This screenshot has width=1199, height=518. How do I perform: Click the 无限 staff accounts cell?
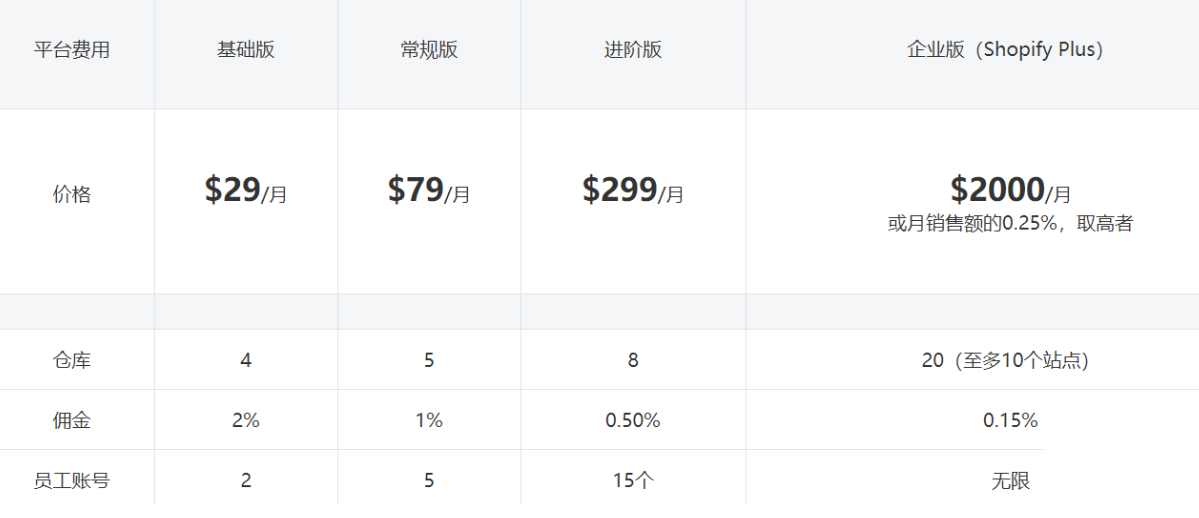[x=1010, y=481]
